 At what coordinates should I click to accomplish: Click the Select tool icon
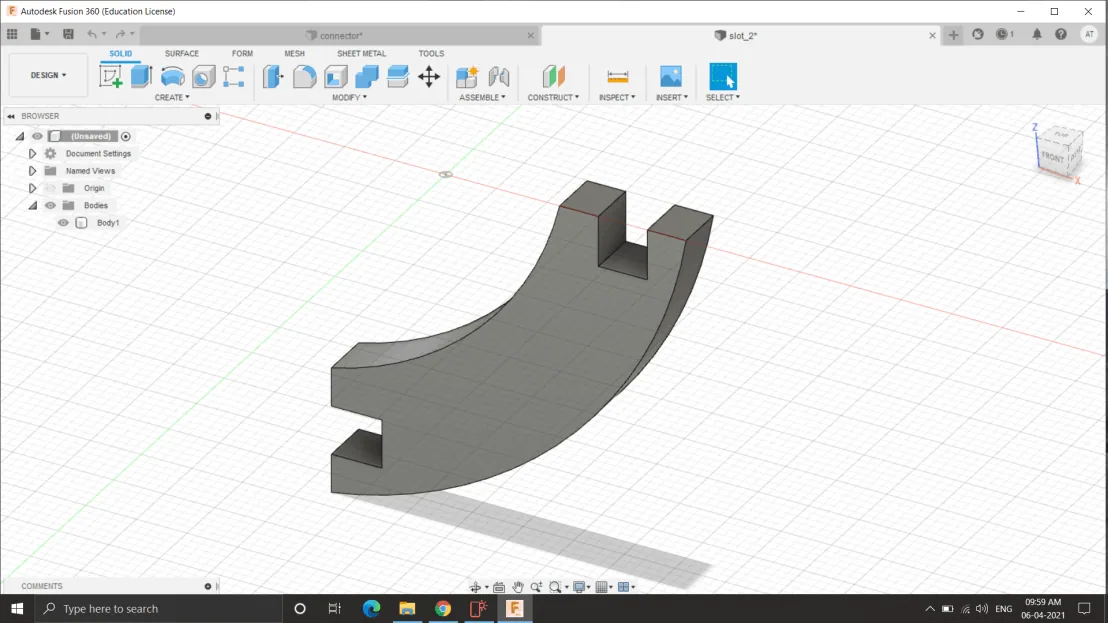723,76
